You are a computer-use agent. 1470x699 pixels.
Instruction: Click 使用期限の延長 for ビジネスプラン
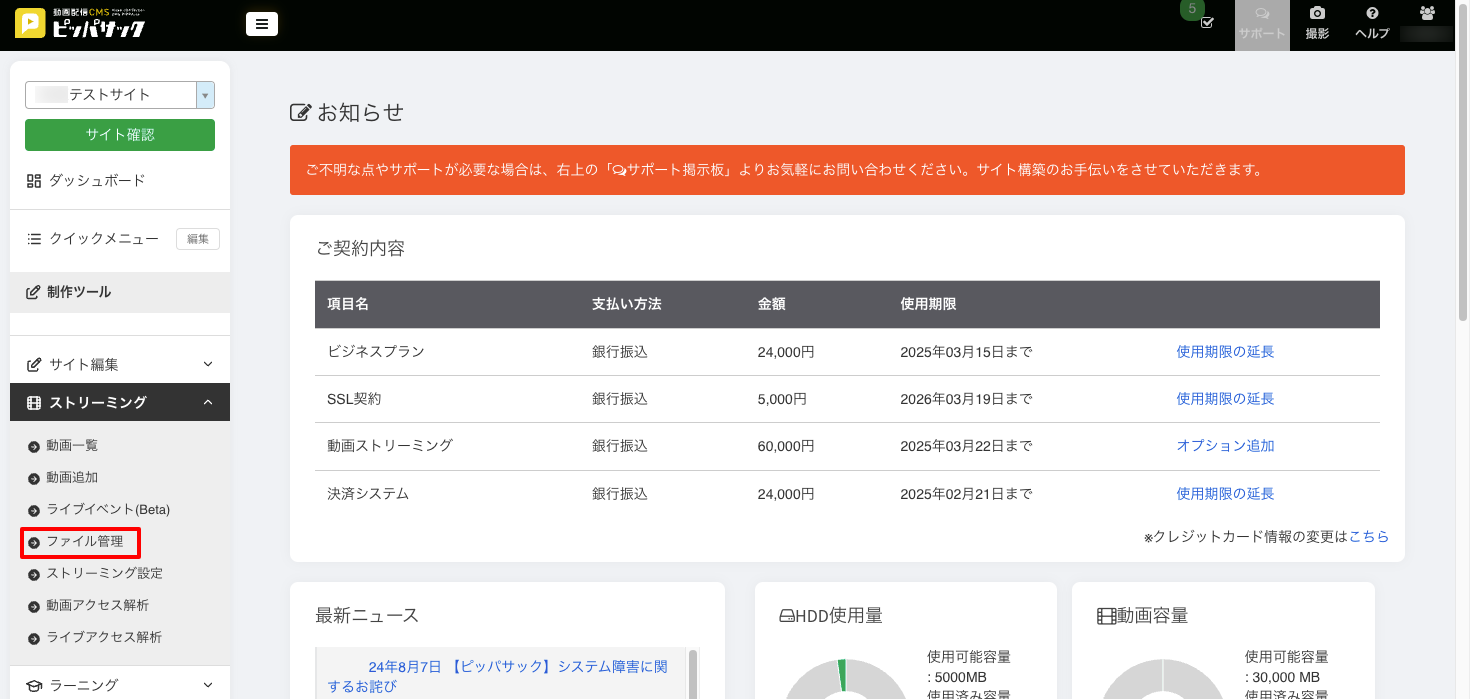pos(1225,352)
